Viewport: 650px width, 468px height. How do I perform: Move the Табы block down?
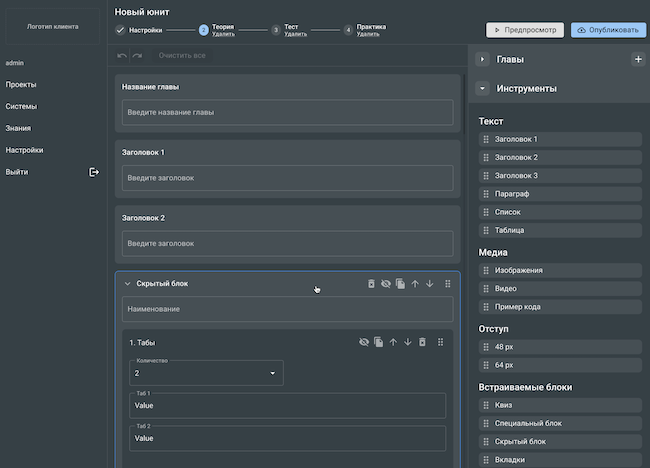[407, 342]
